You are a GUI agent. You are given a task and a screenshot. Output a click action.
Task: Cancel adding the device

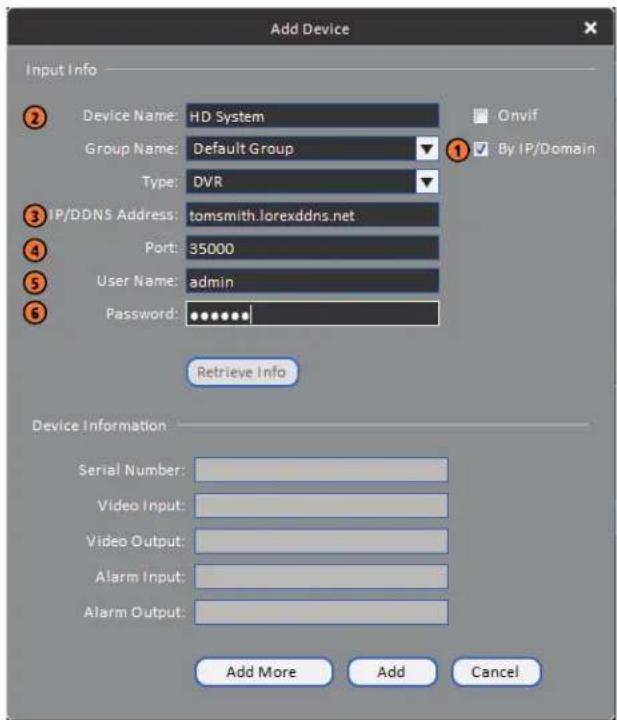(496, 672)
